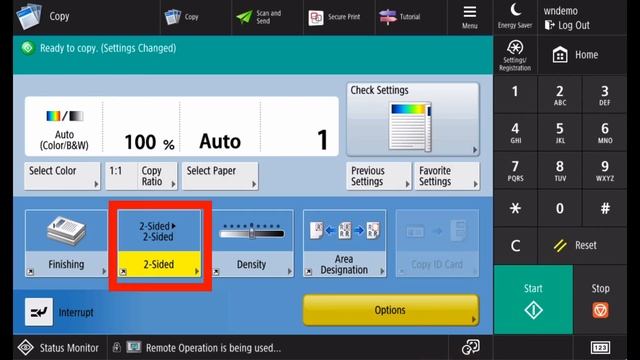Tap keypad digit 1
The height and width of the screenshot is (360, 640).
coord(515,94)
